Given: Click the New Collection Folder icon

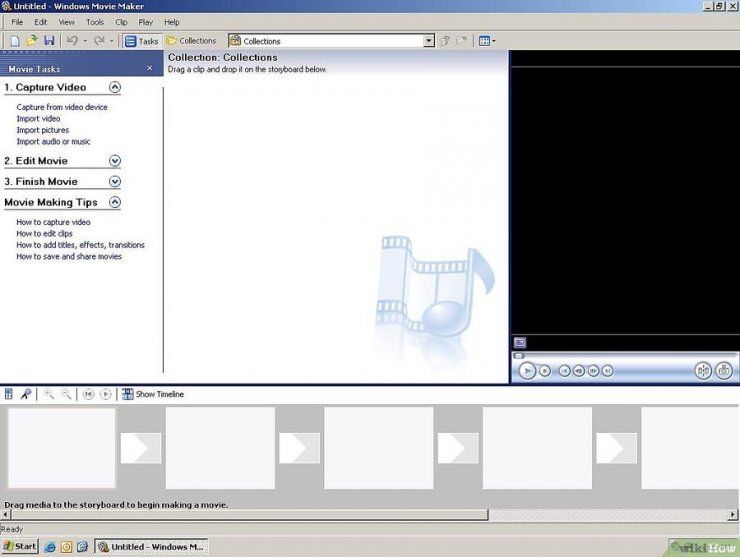Looking at the screenshot, I should coord(462,41).
